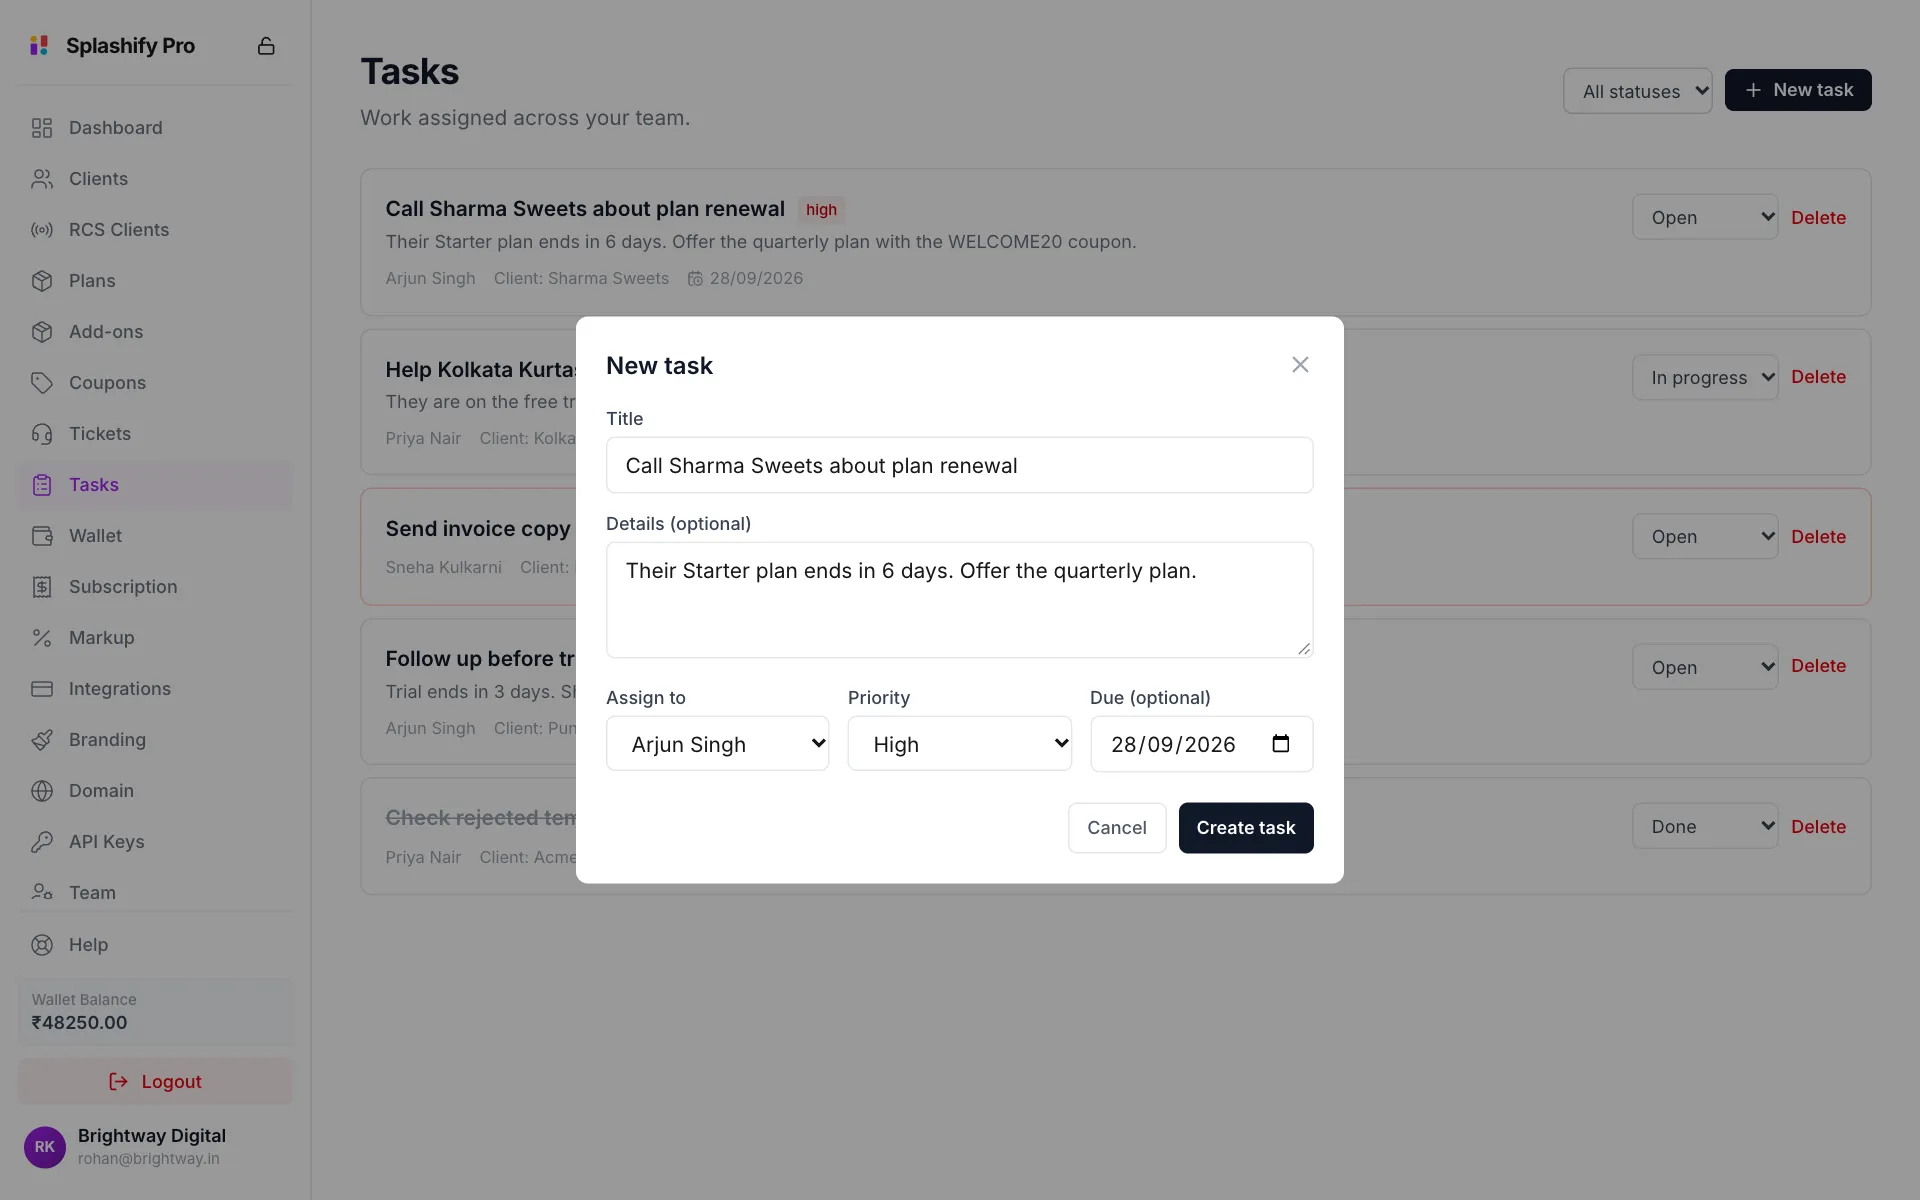1920x1200 pixels.
Task: Delete the task marked Done
Action: coord(1818,826)
